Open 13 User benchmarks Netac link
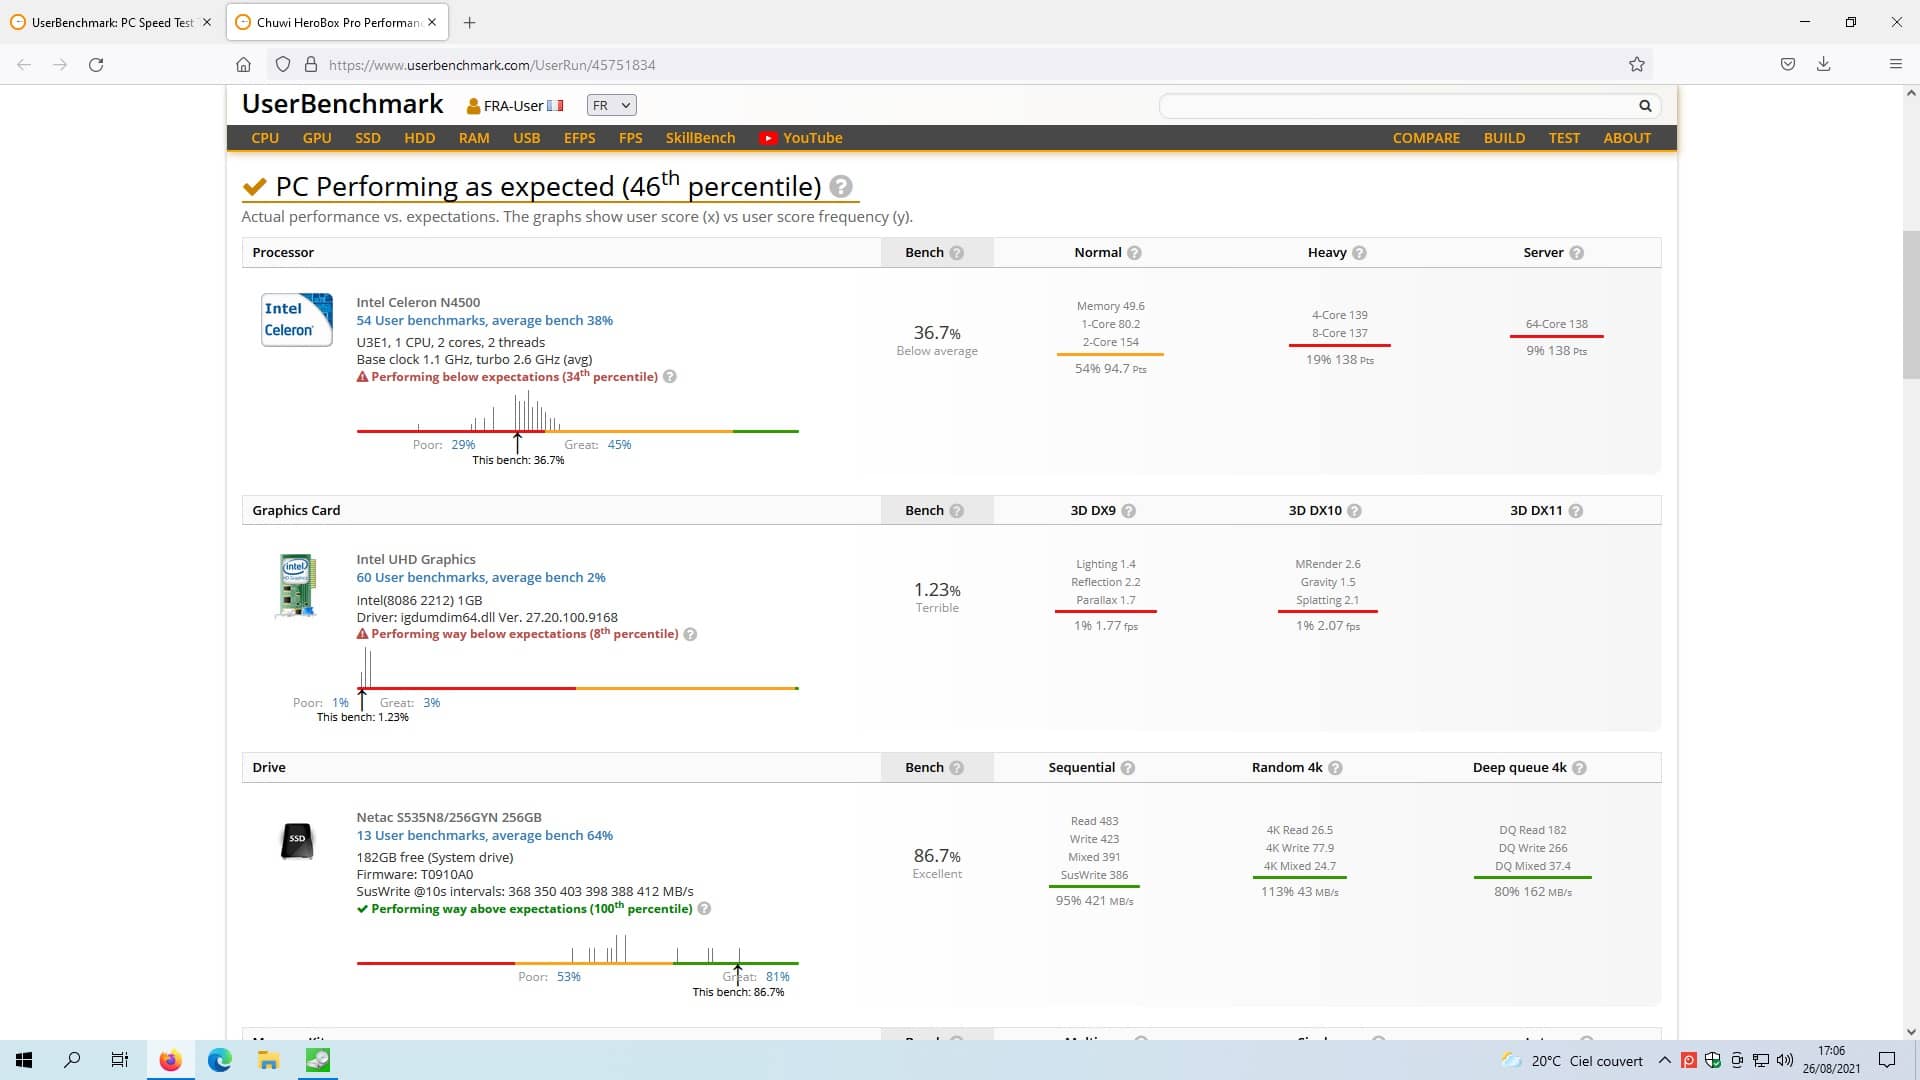The image size is (1920, 1080). click(485, 836)
